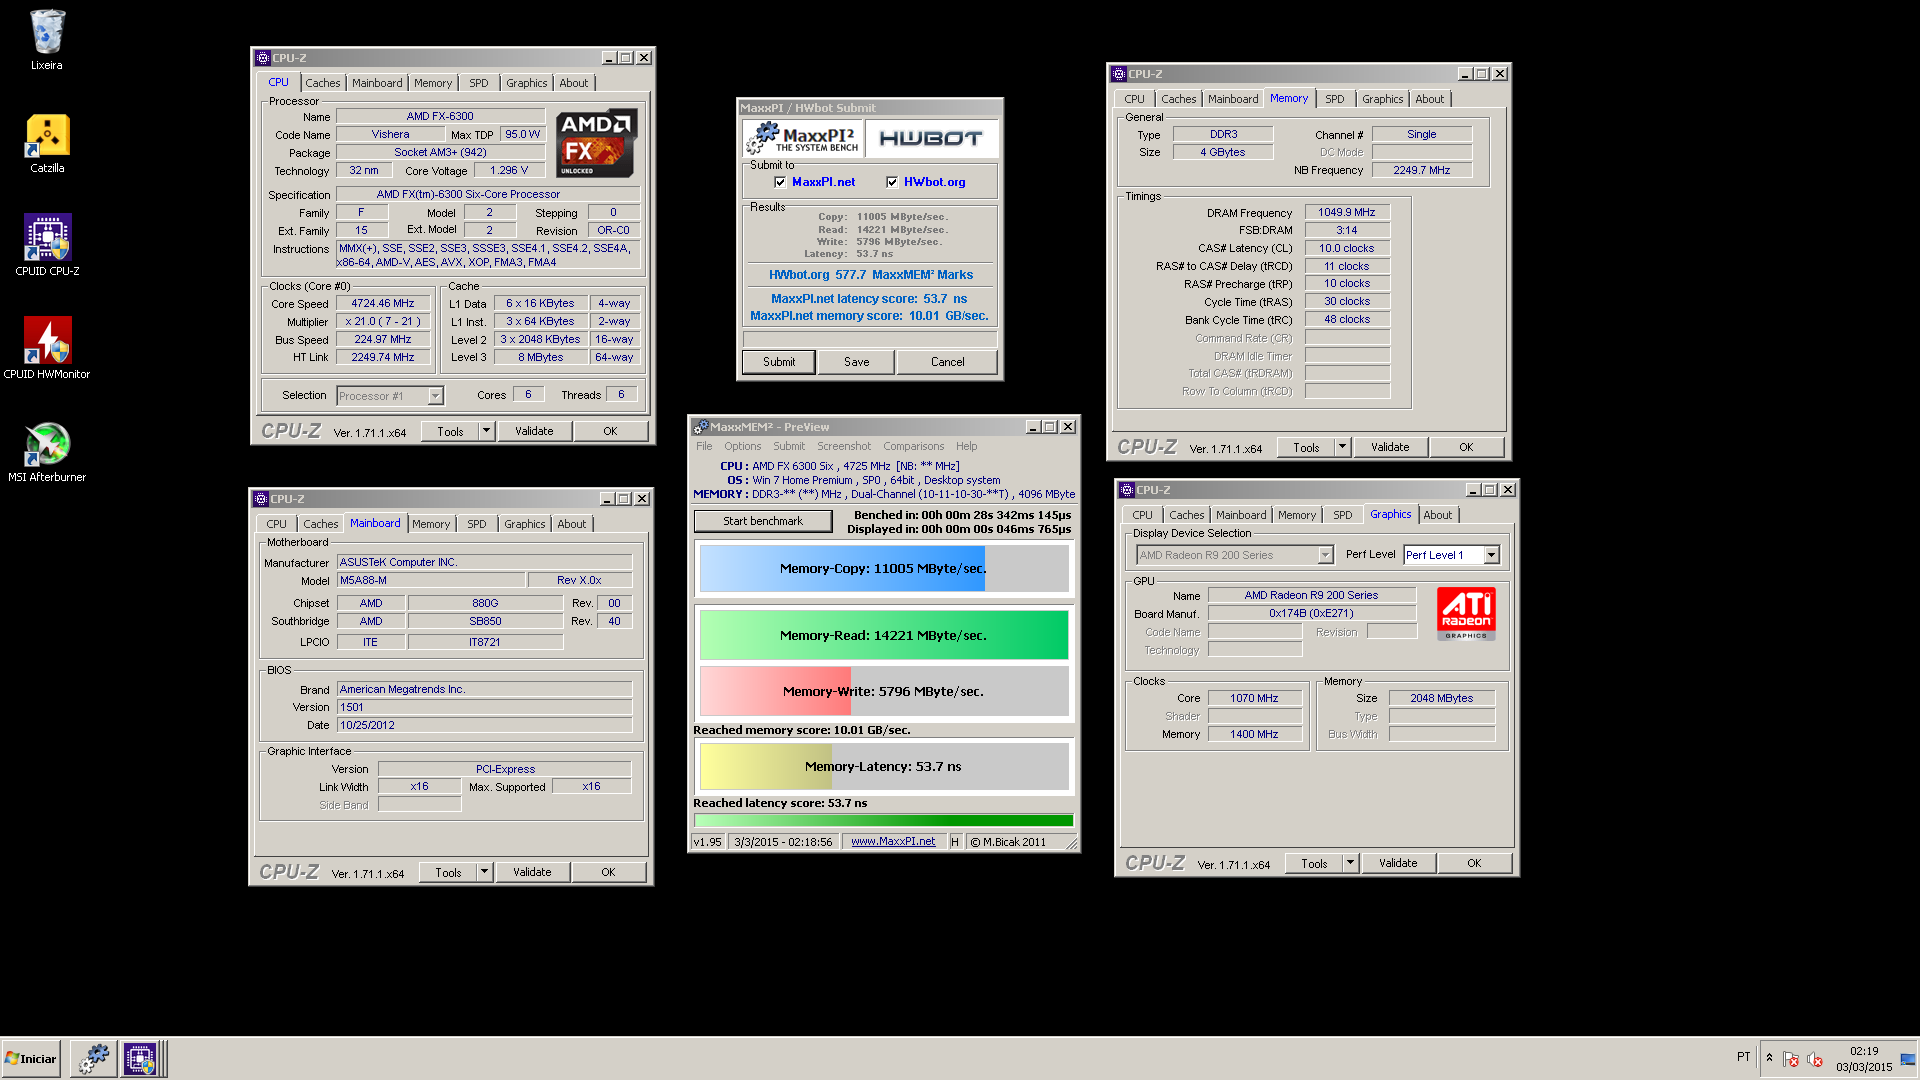Click the MaxxMEM² title bar icon

701,427
